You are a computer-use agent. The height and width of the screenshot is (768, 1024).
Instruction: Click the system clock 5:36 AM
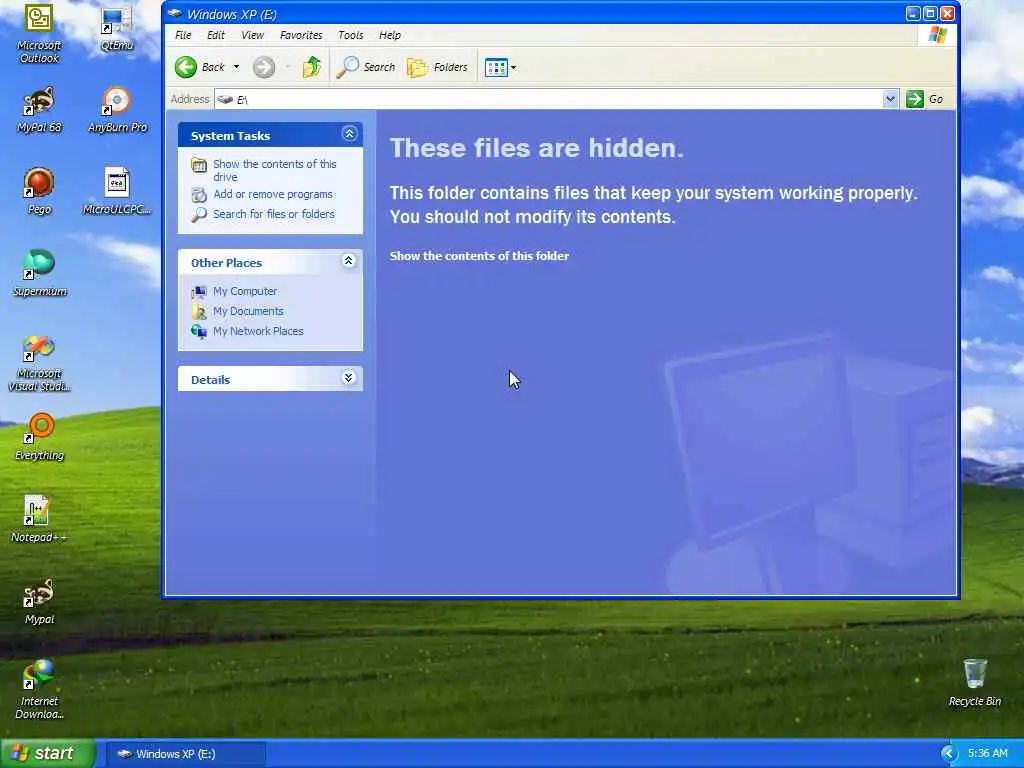(x=987, y=753)
